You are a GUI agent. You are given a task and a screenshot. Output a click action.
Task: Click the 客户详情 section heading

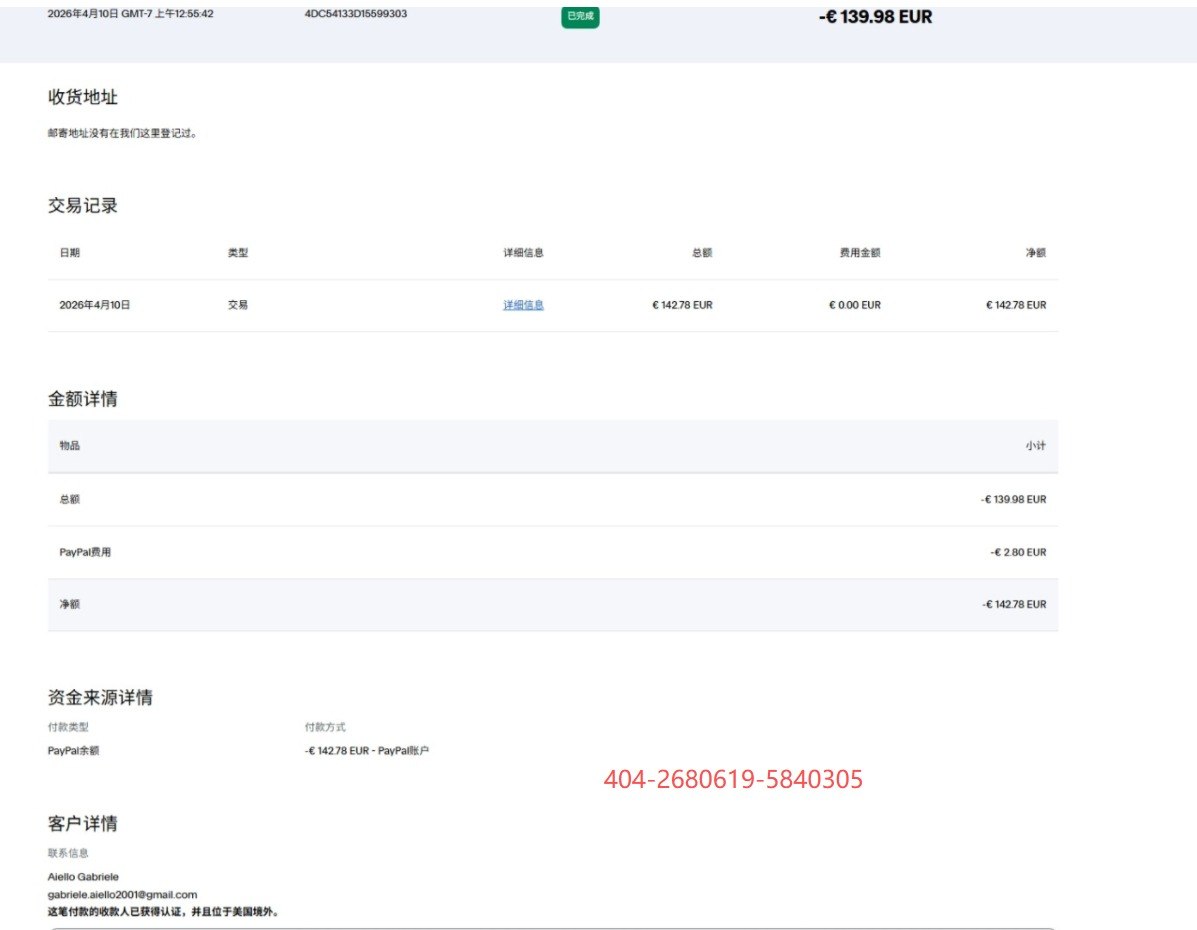[83, 824]
